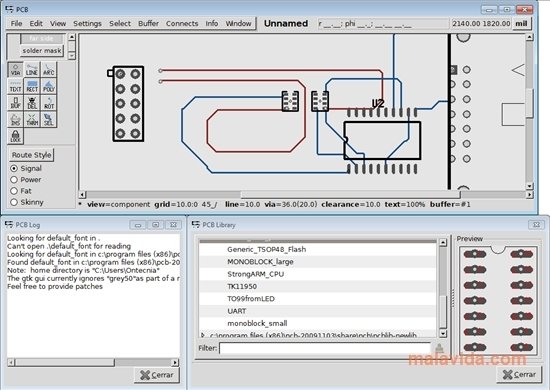Click the PCB Log horizontal scrollbar
The image size is (550, 390).
pyautogui.click(x=93, y=362)
